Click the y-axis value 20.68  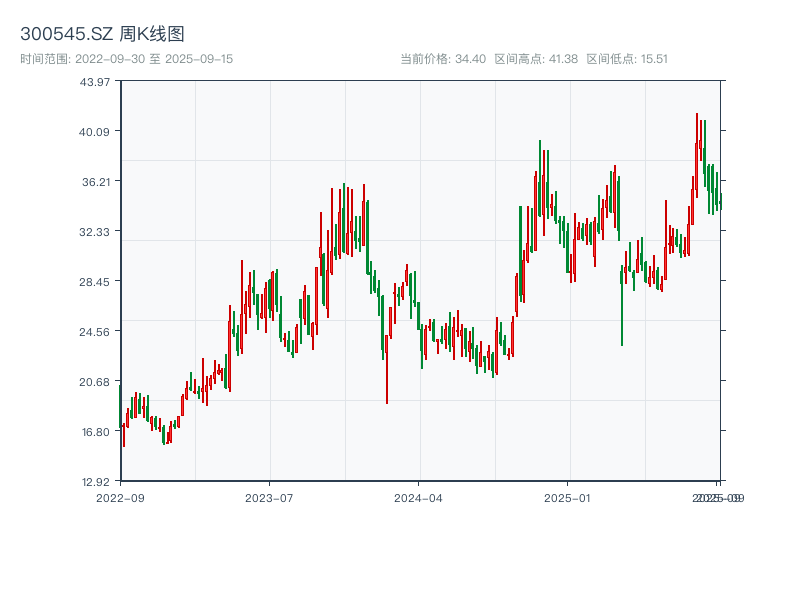tap(94, 382)
